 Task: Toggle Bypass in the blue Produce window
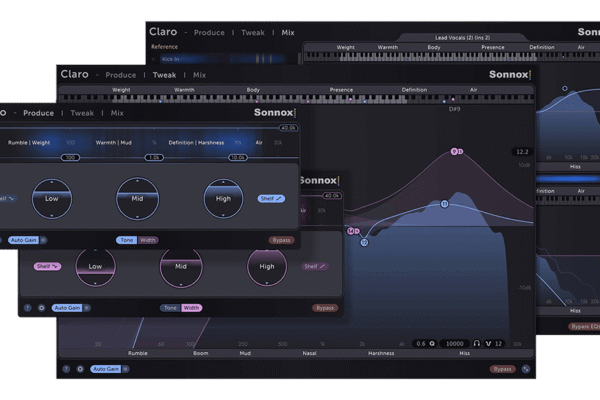(x=281, y=240)
